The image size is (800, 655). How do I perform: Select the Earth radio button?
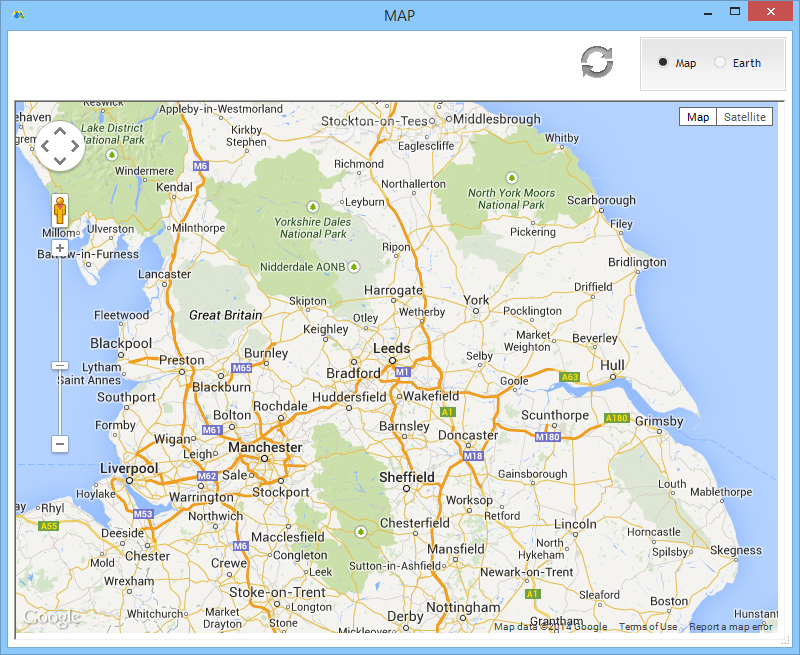(720, 62)
